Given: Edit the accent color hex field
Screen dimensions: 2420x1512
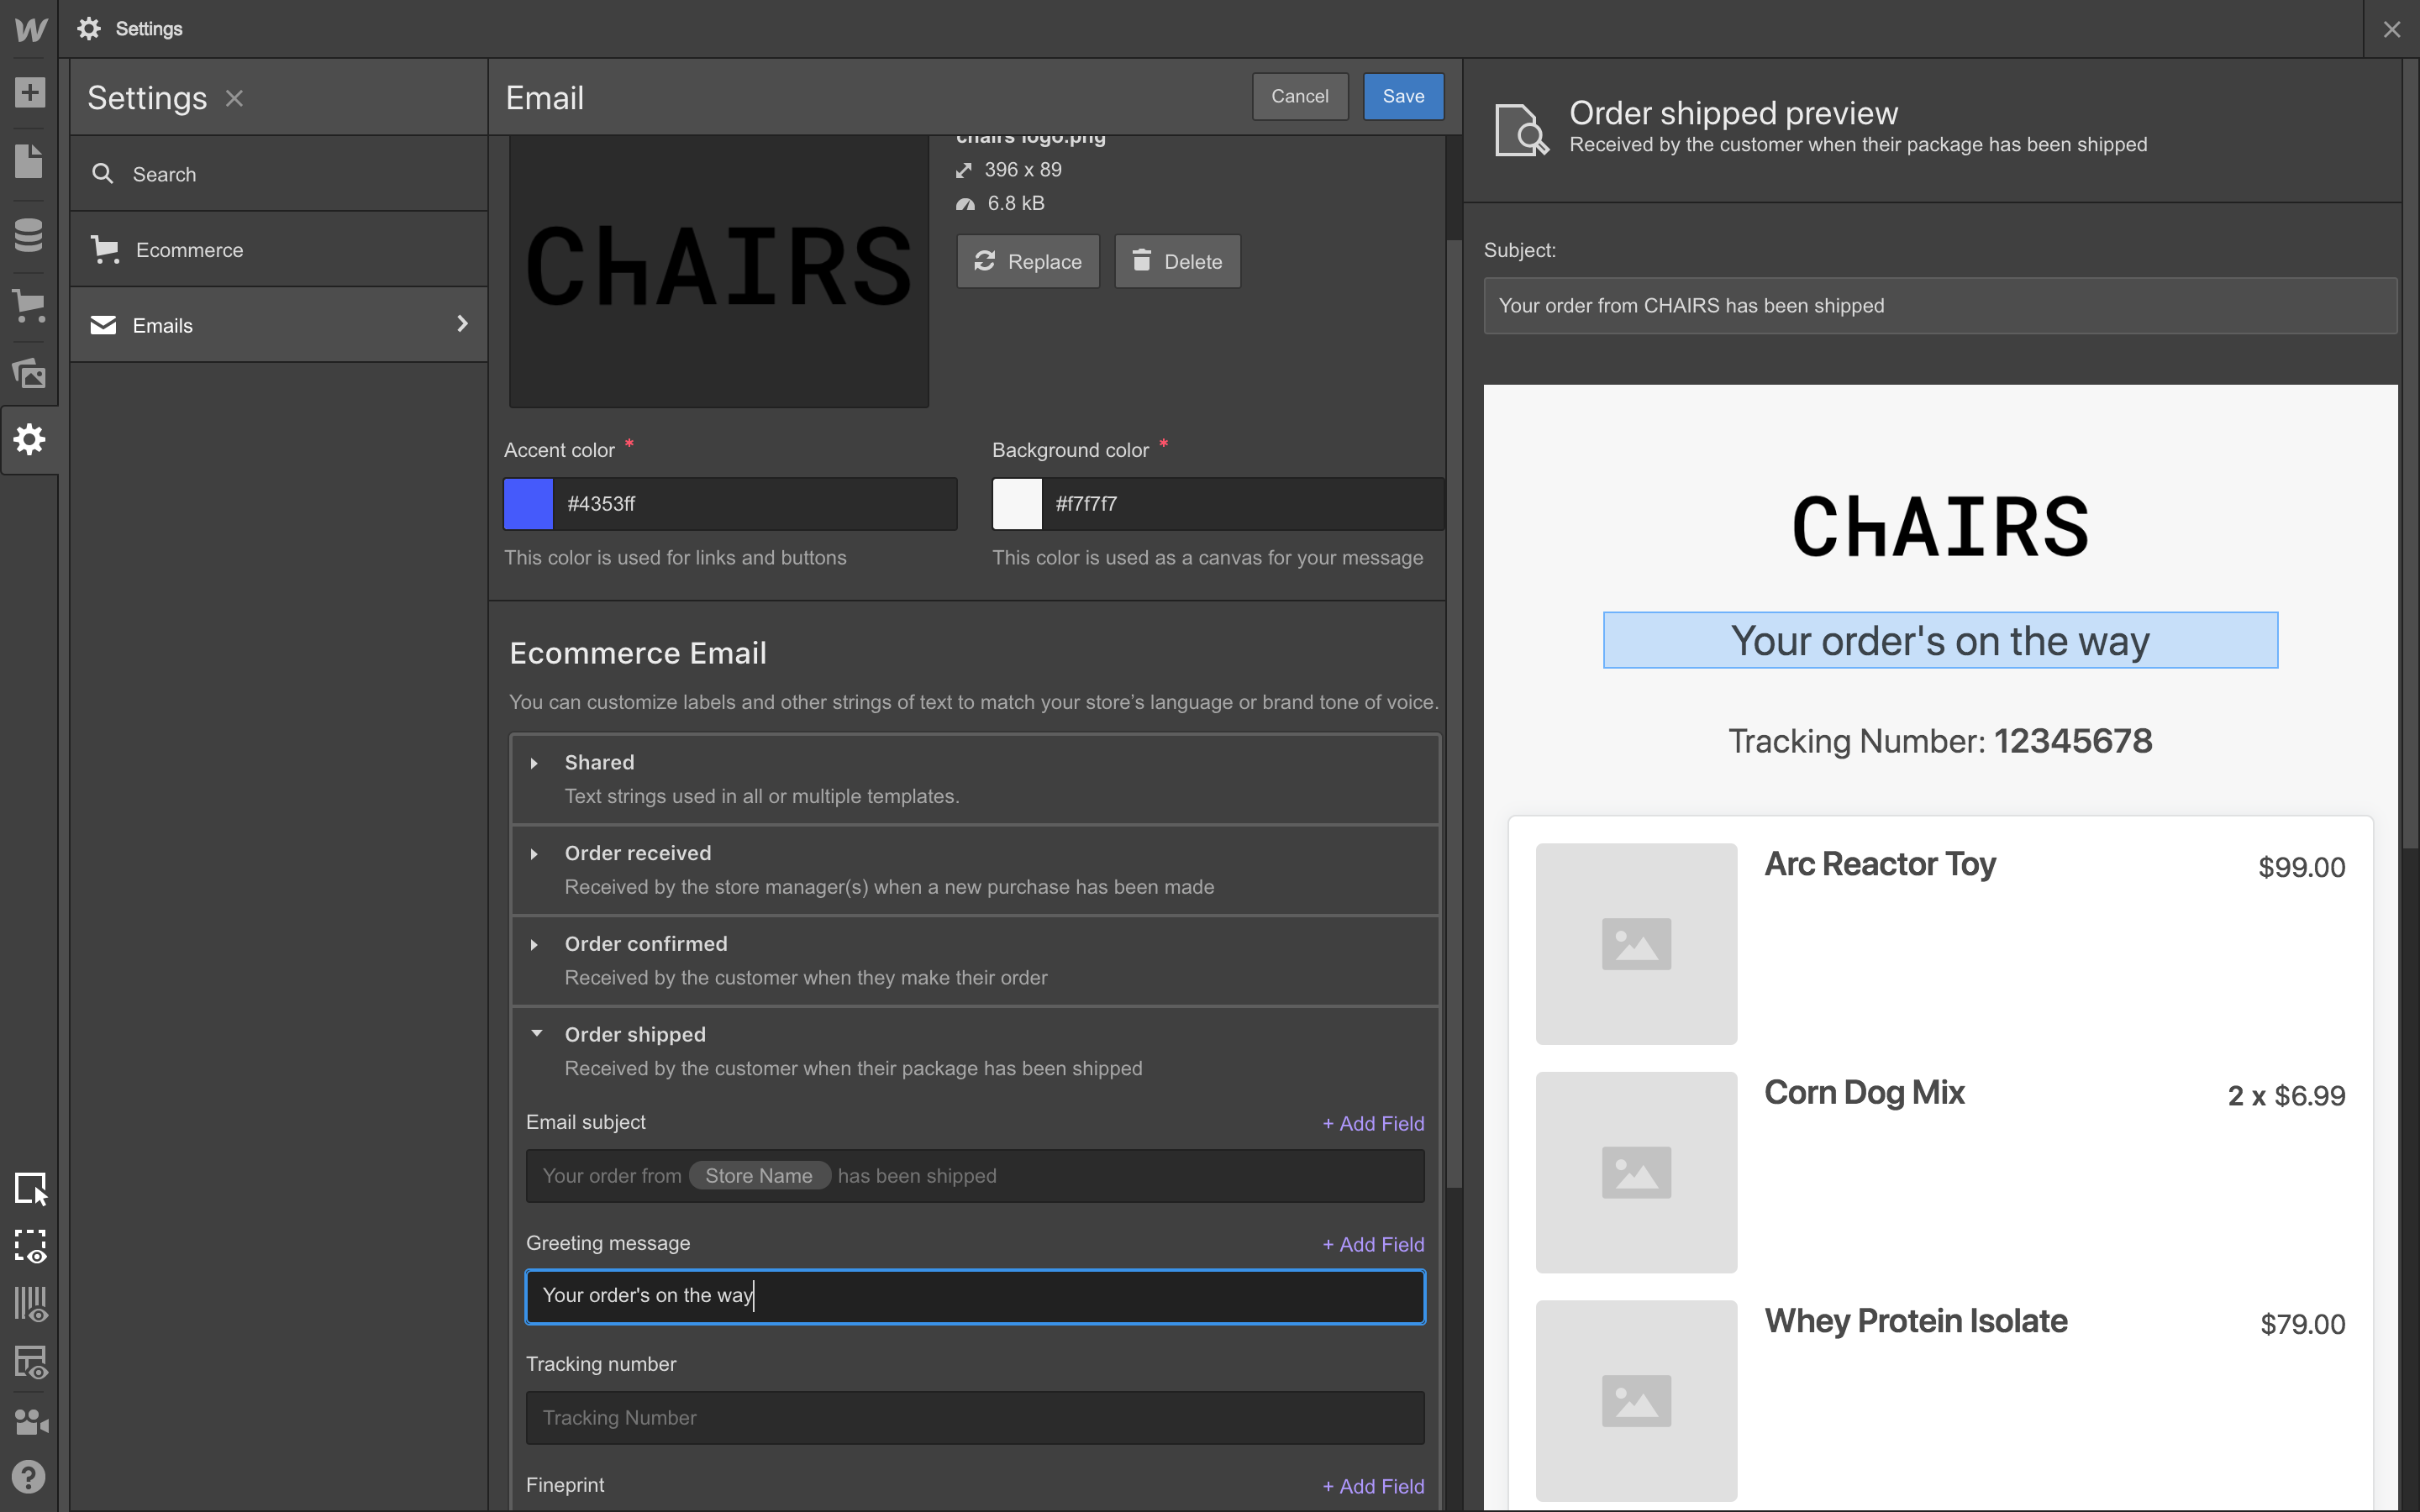Looking at the screenshot, I should point(755,504).
